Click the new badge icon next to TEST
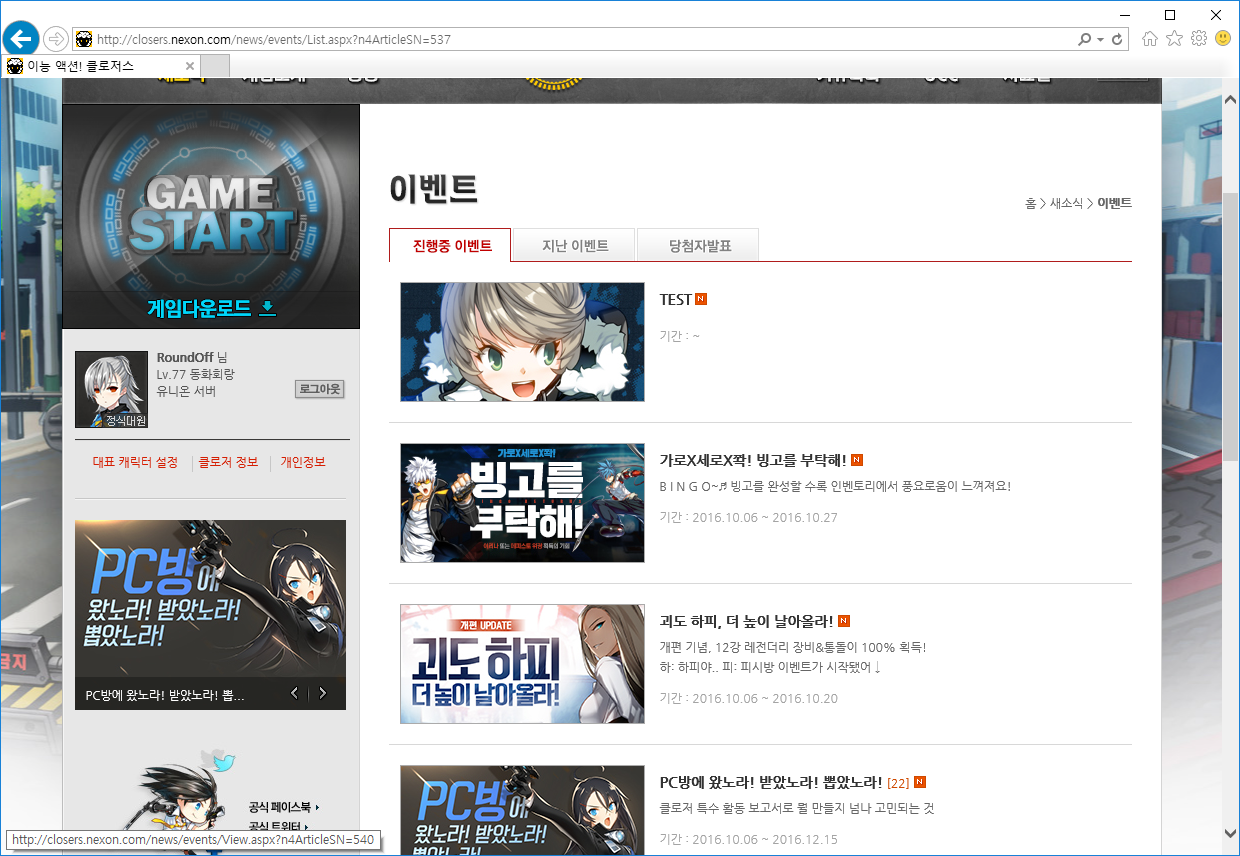 701,299
